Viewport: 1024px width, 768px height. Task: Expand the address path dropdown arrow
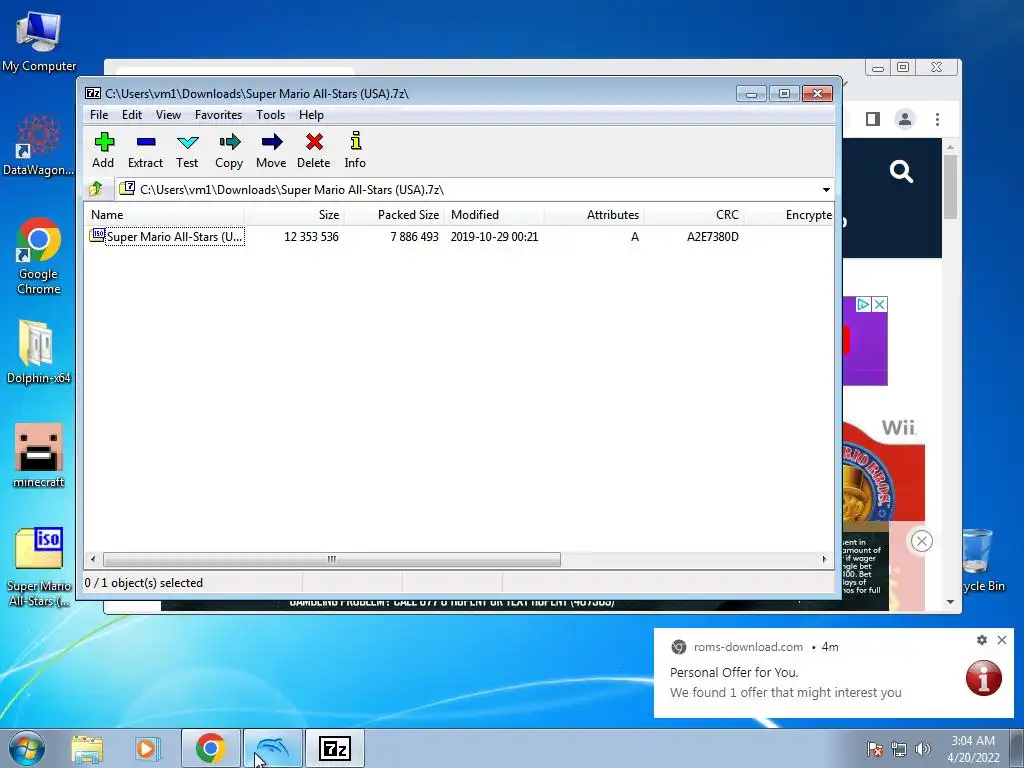[x=826, y=189]
